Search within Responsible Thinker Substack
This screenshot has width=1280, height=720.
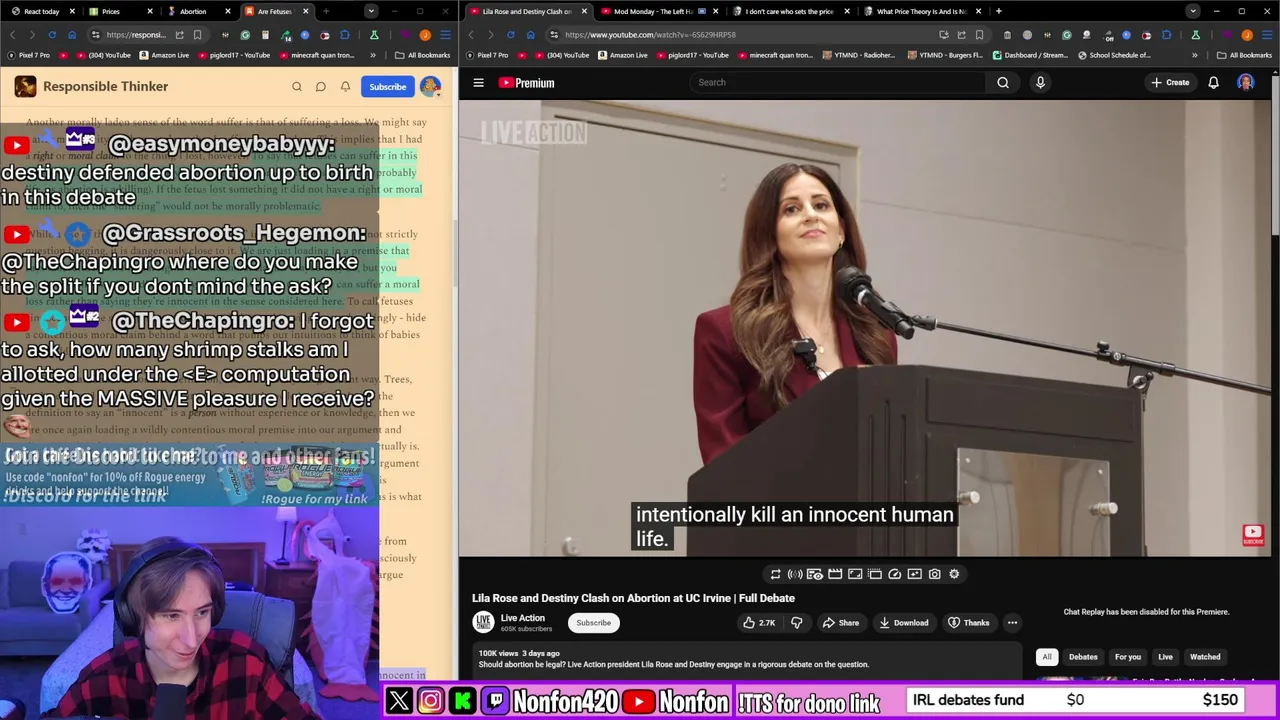click(297, 87)
